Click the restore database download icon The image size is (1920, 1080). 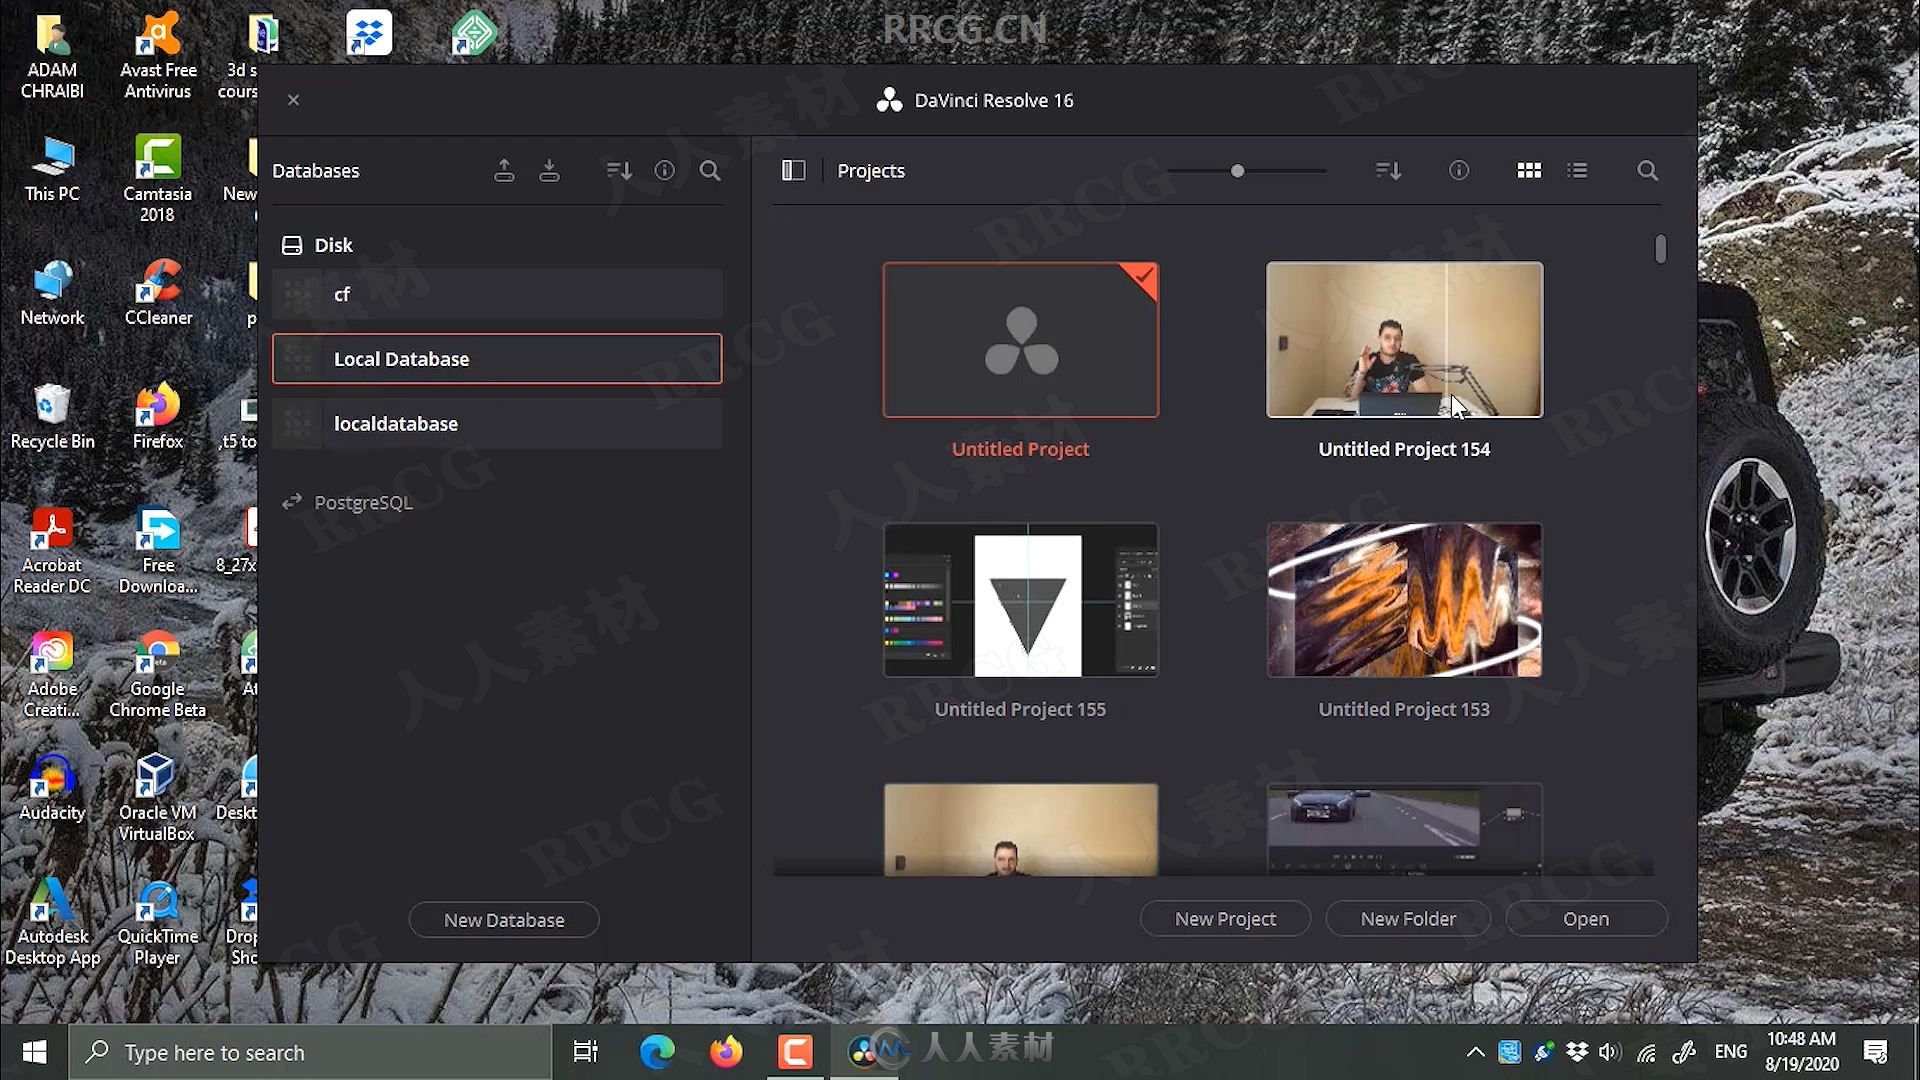pyautogui.click(x=549, y=171)
